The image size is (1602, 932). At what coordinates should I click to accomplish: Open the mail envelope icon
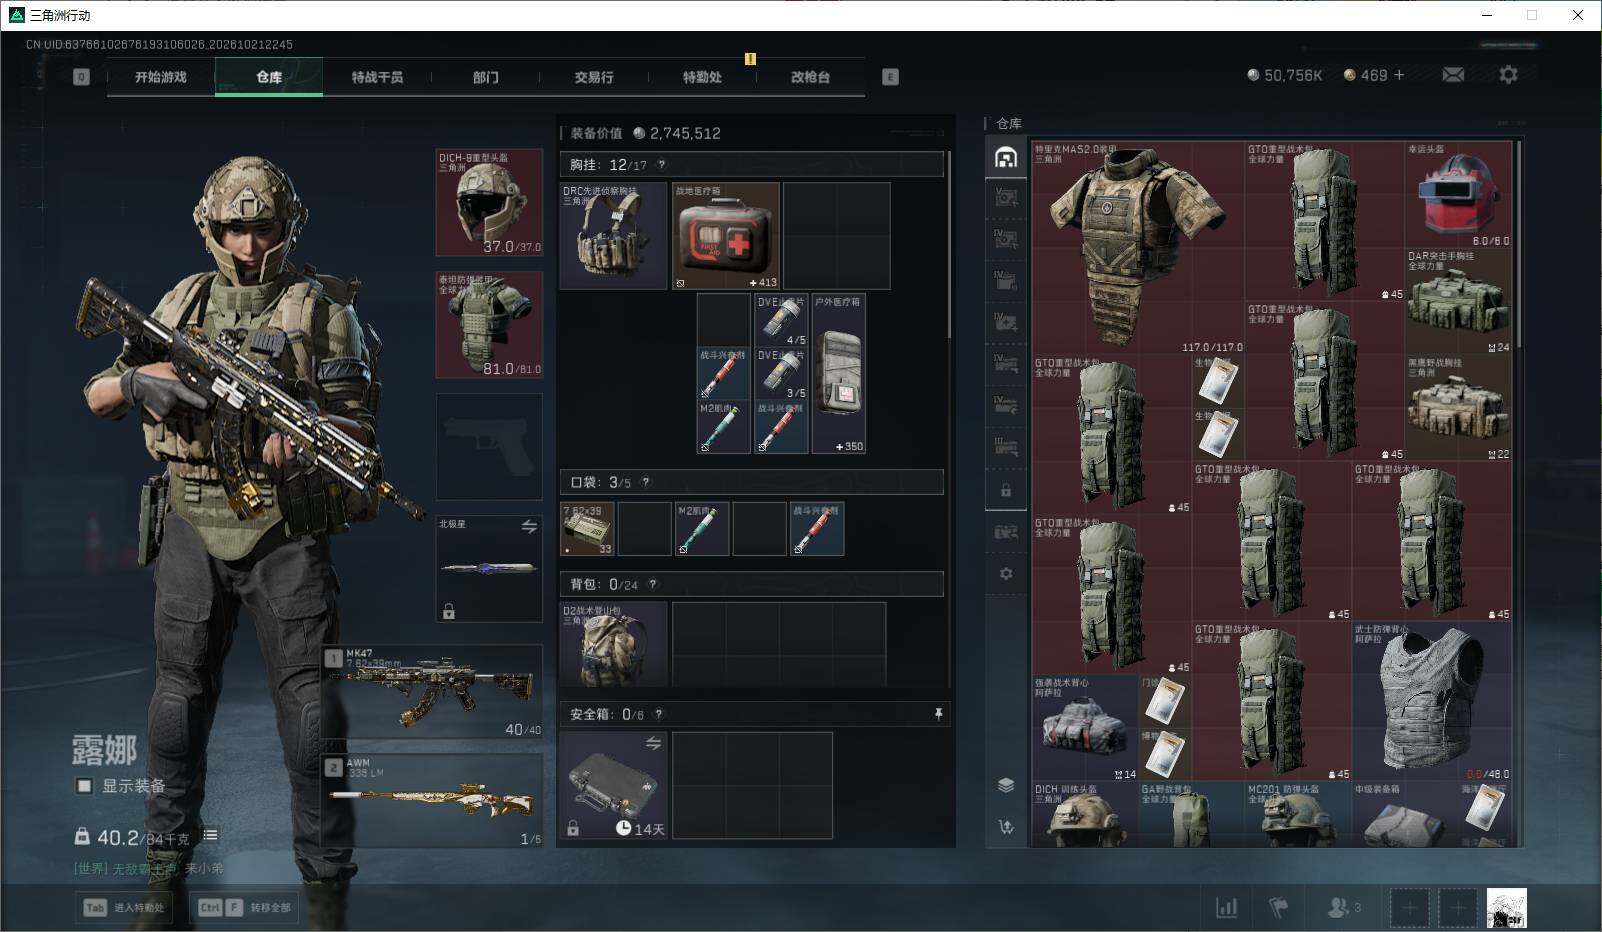click(1453, 75)
